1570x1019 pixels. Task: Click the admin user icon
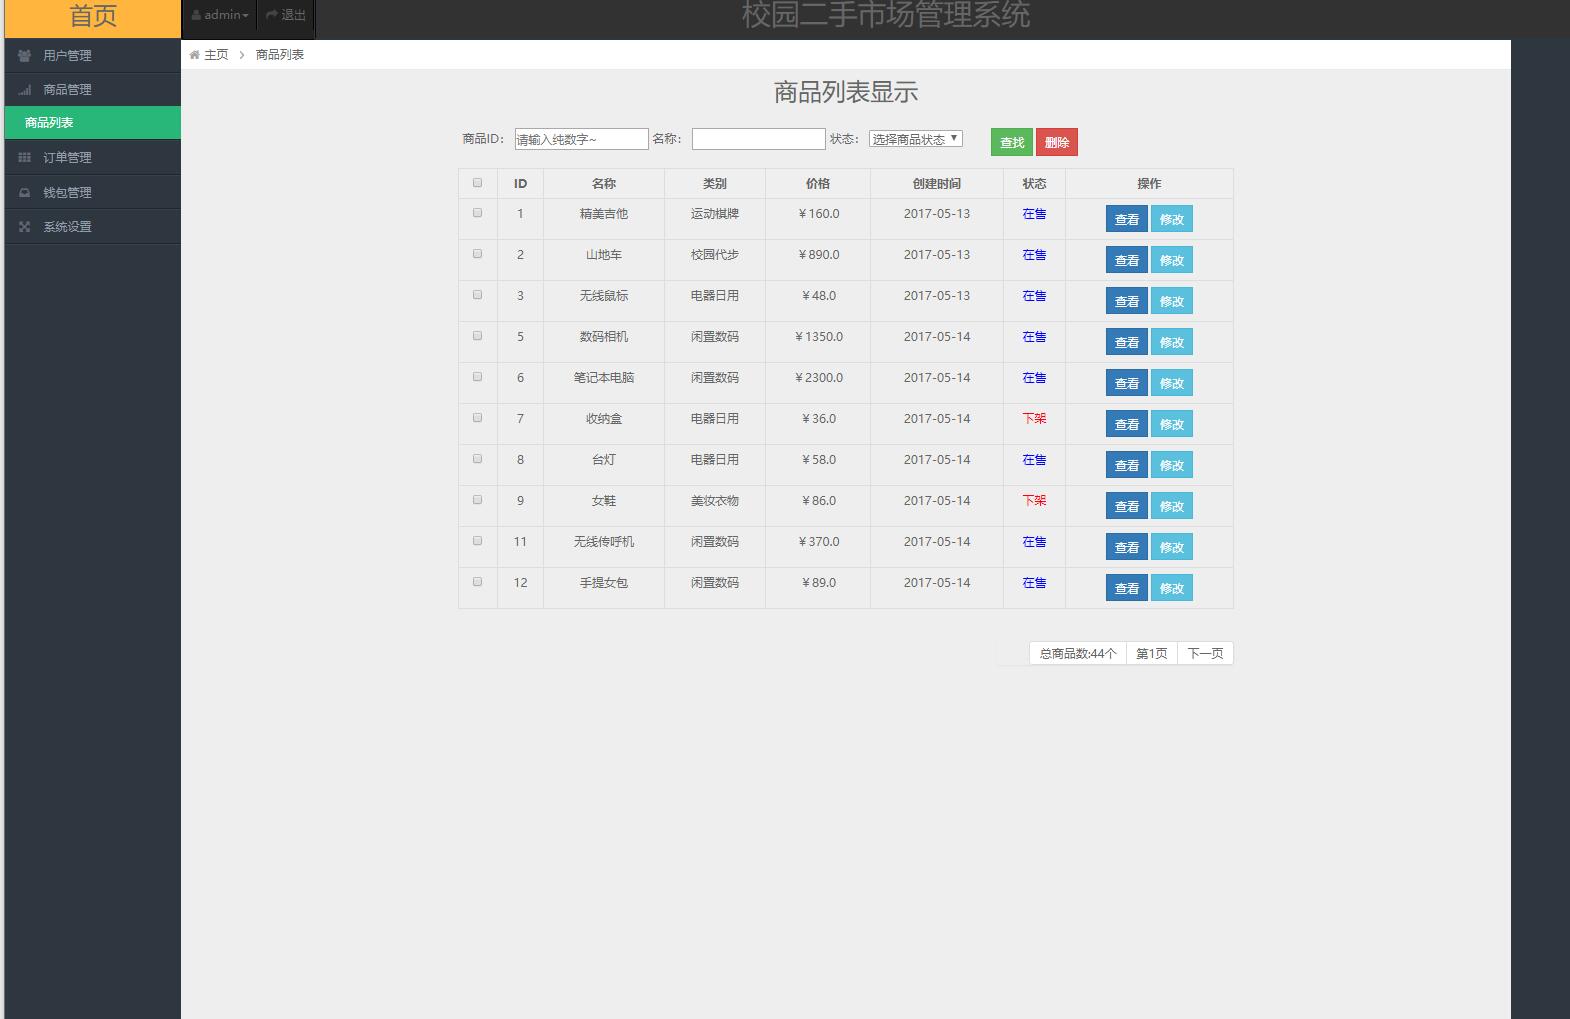point(196,15)
